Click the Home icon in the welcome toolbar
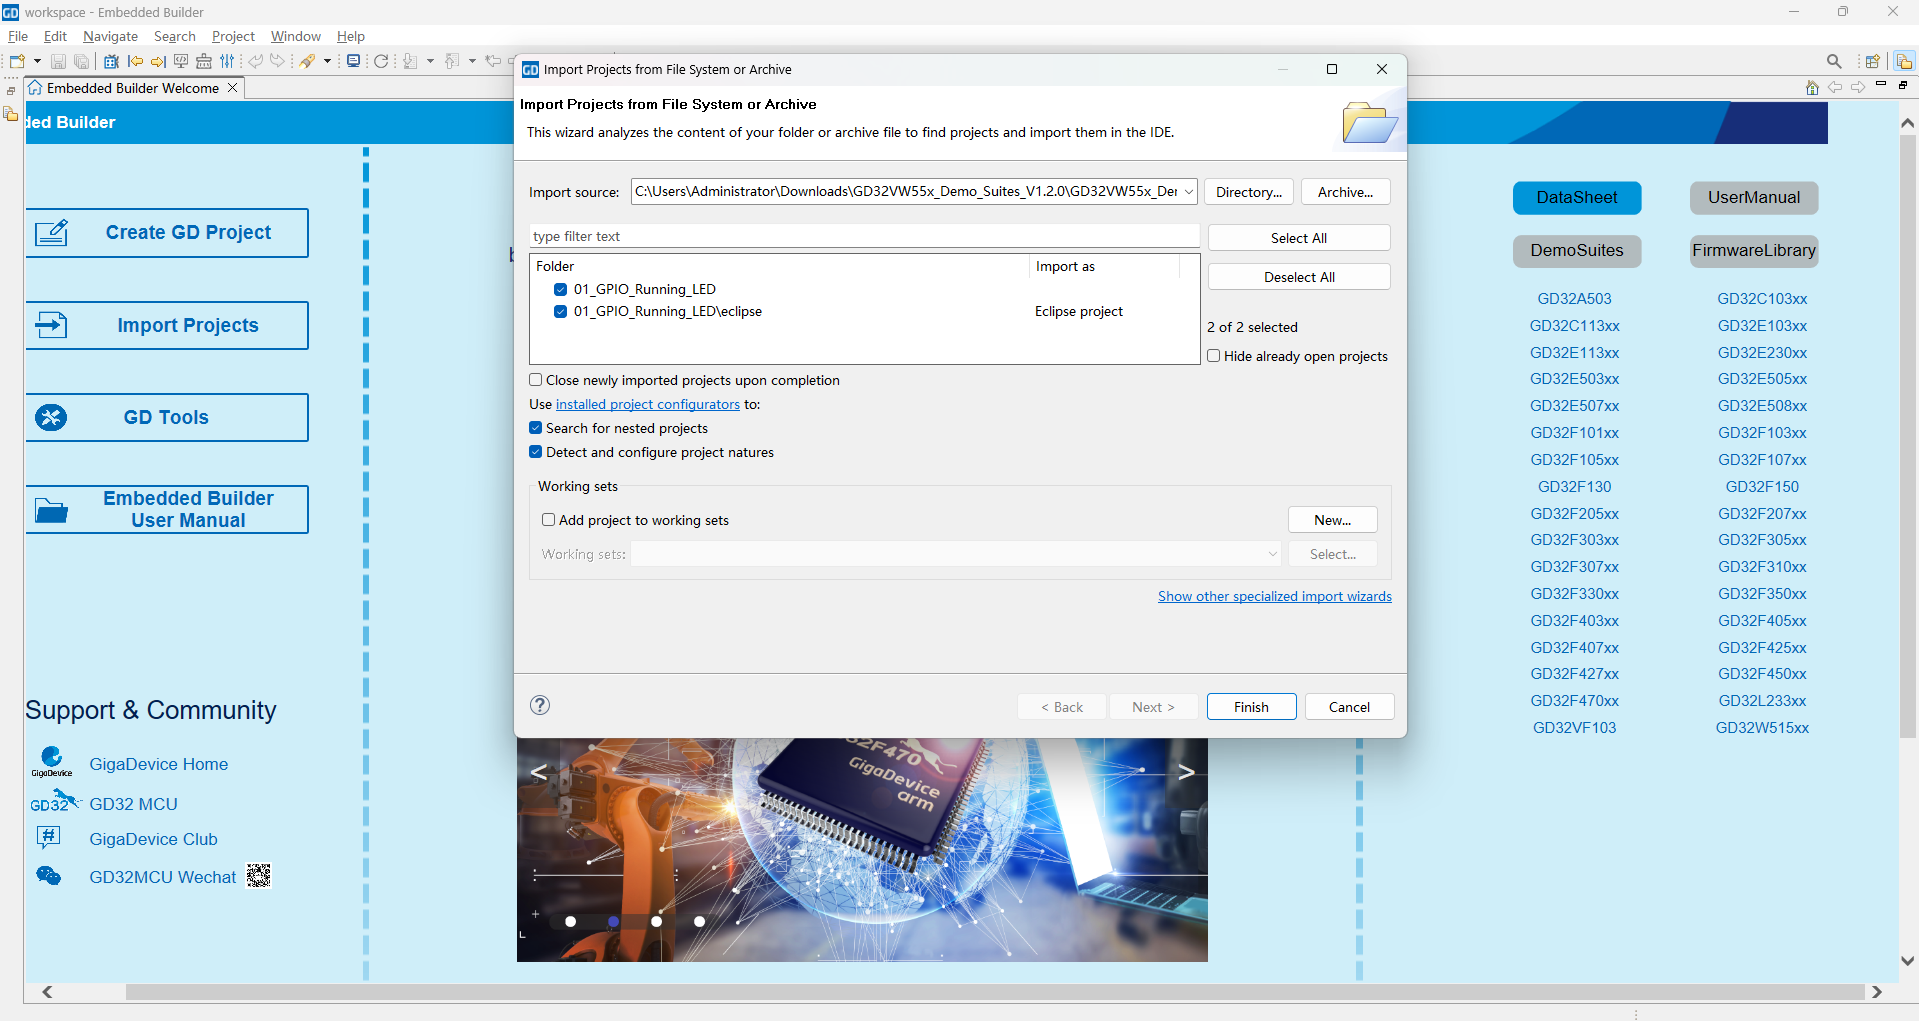1919x1021 pixels. (1811, 88)
